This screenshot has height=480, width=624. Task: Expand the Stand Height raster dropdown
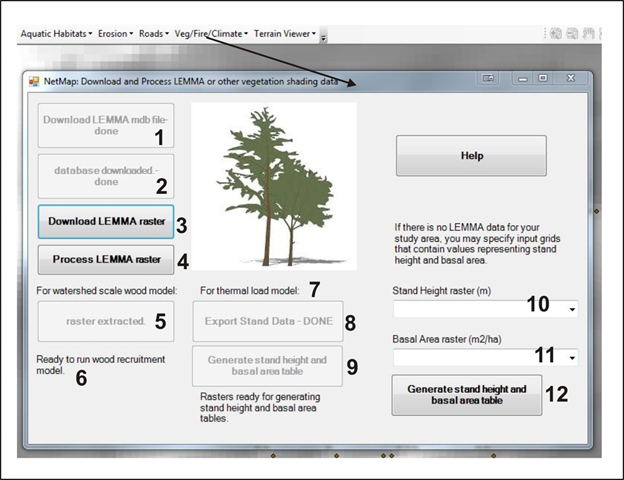[571, 311]
